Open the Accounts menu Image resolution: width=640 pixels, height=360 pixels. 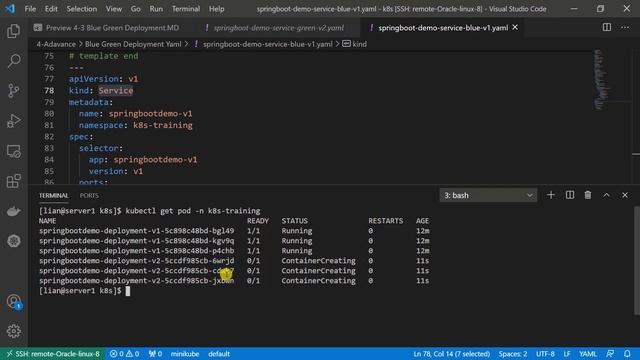coord(13,302)
